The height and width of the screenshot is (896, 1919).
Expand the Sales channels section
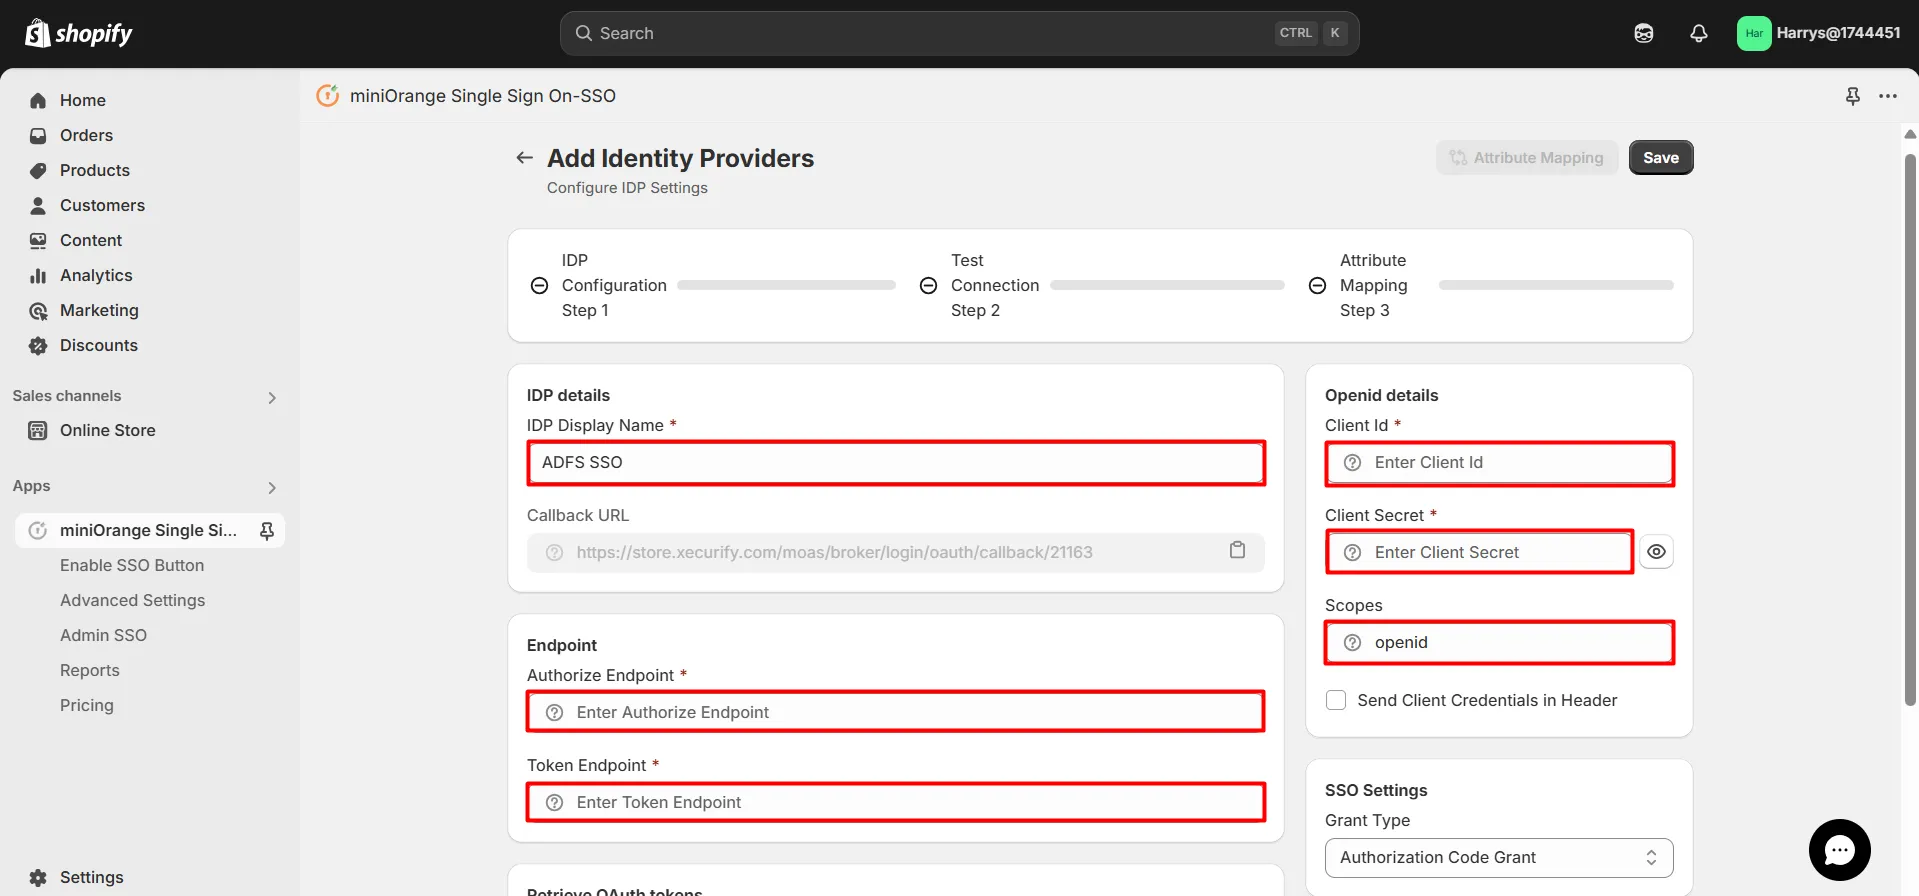[x=272, y=397]
